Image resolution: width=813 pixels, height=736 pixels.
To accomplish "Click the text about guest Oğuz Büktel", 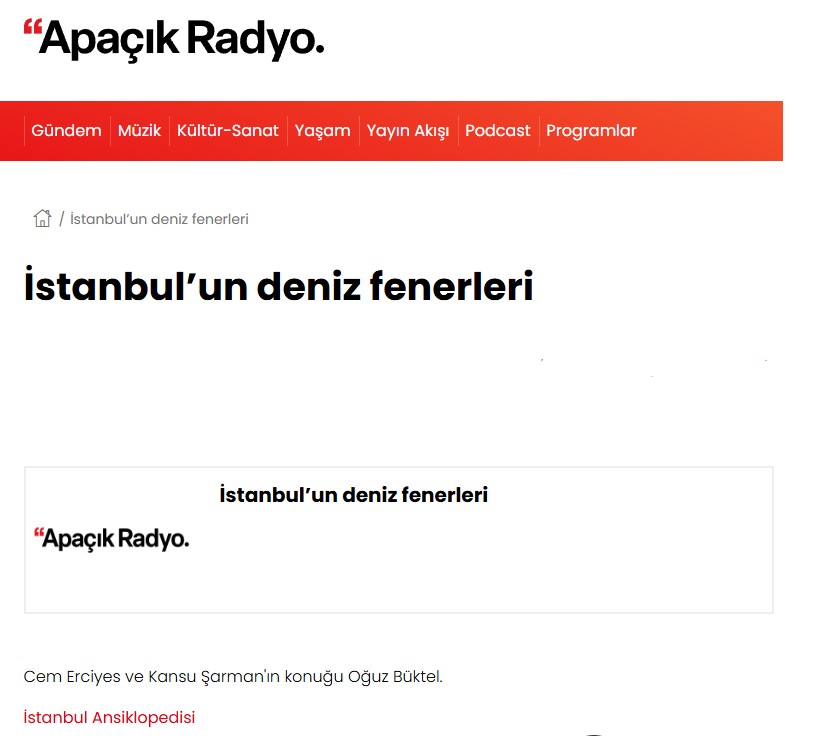I will coord(233,676).
